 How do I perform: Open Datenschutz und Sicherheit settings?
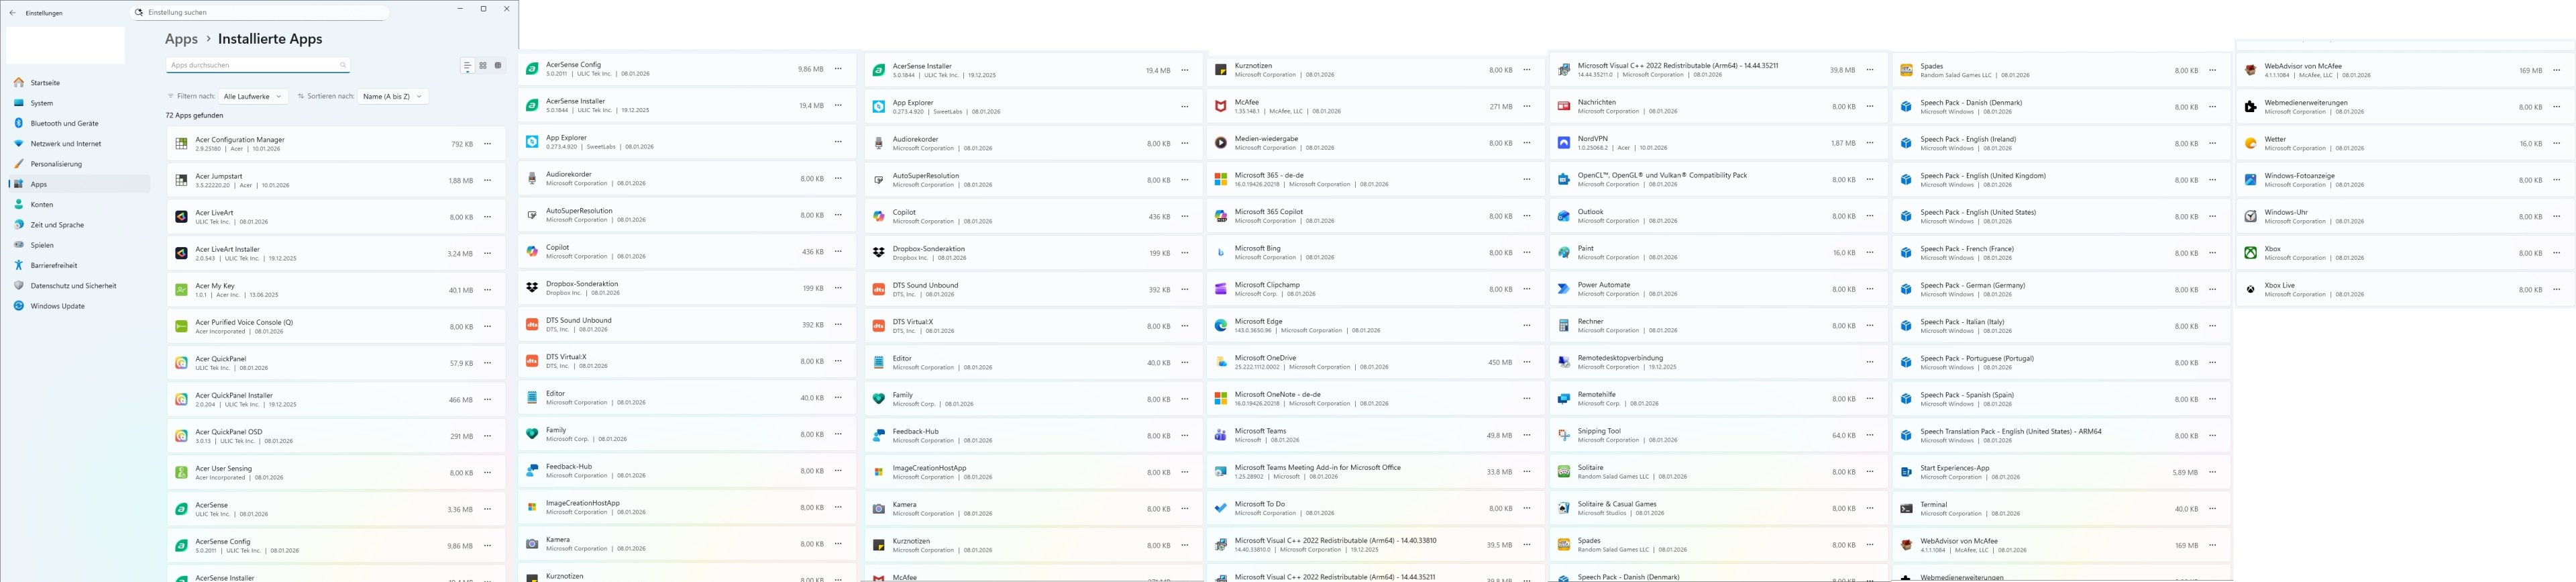click(x=79, y=286)
